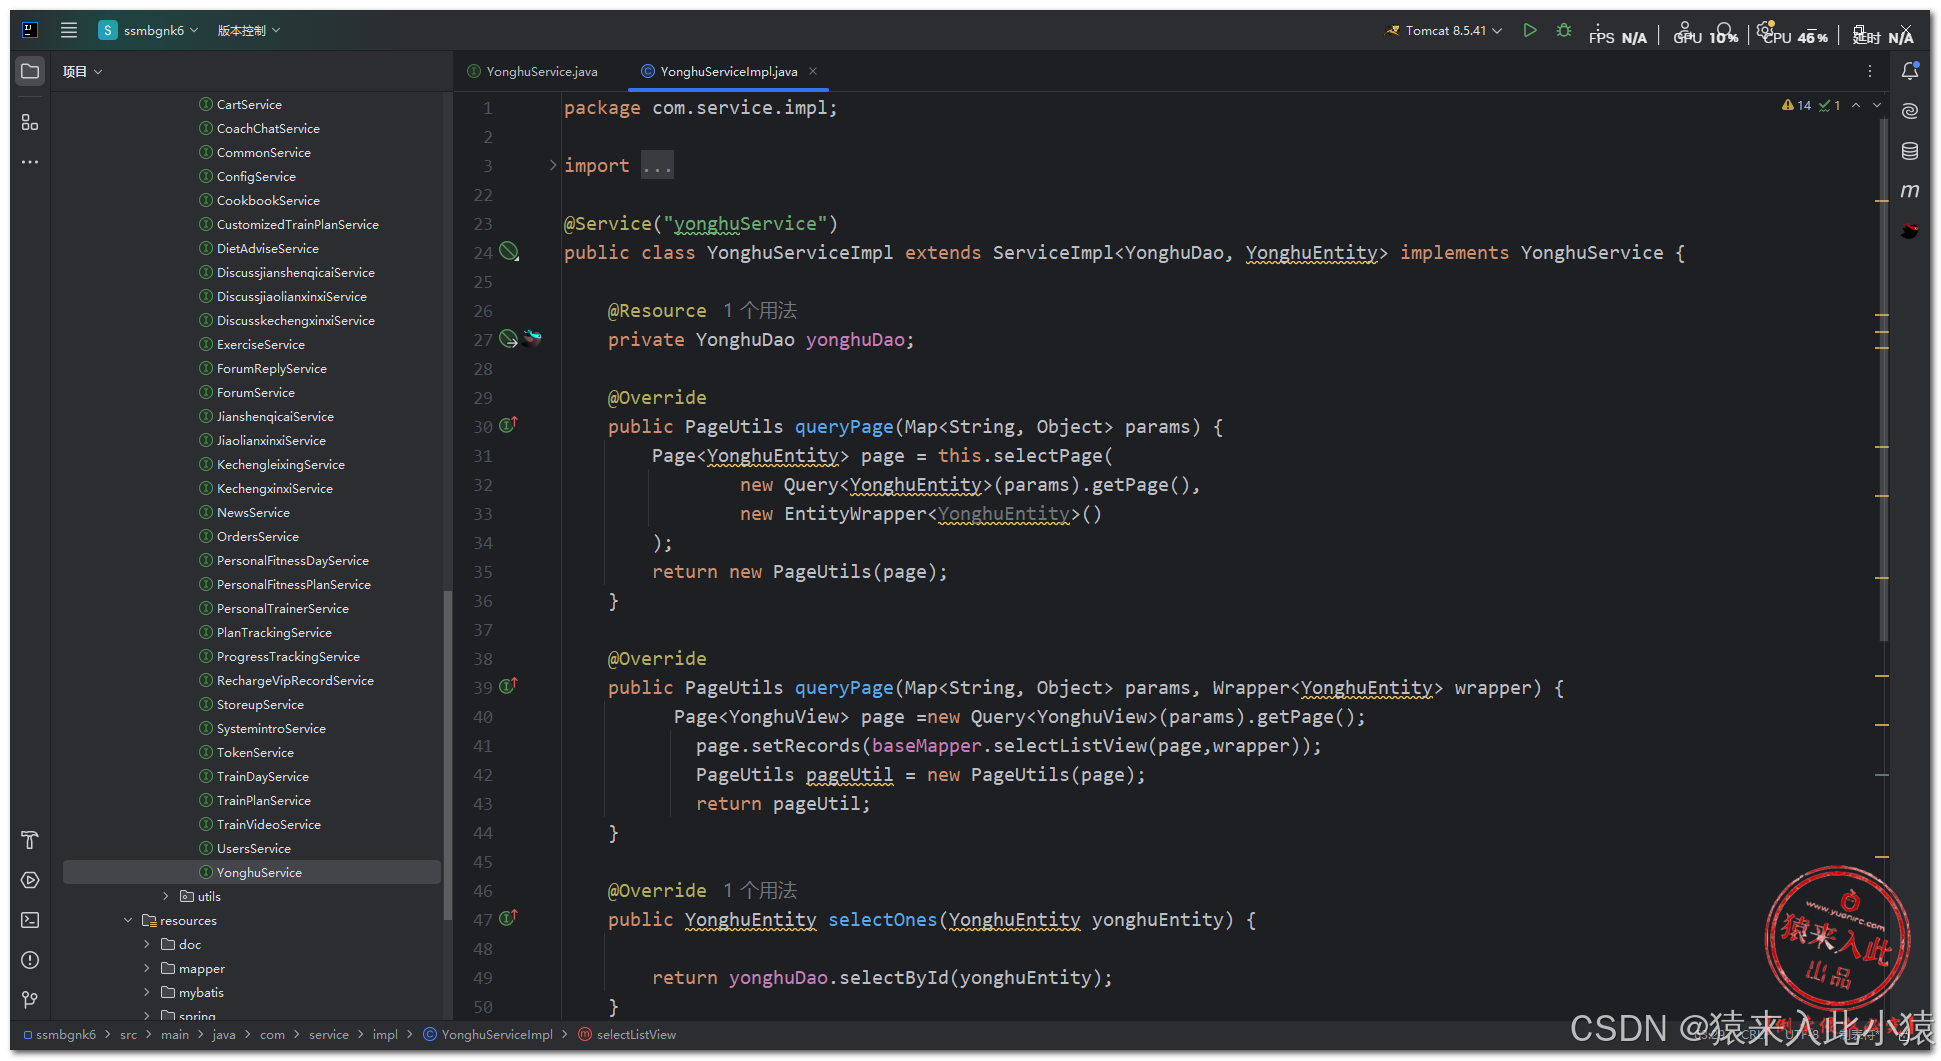Expand the mybatis folder
Screen dimensions: 1941x1061
pos(147,992)
